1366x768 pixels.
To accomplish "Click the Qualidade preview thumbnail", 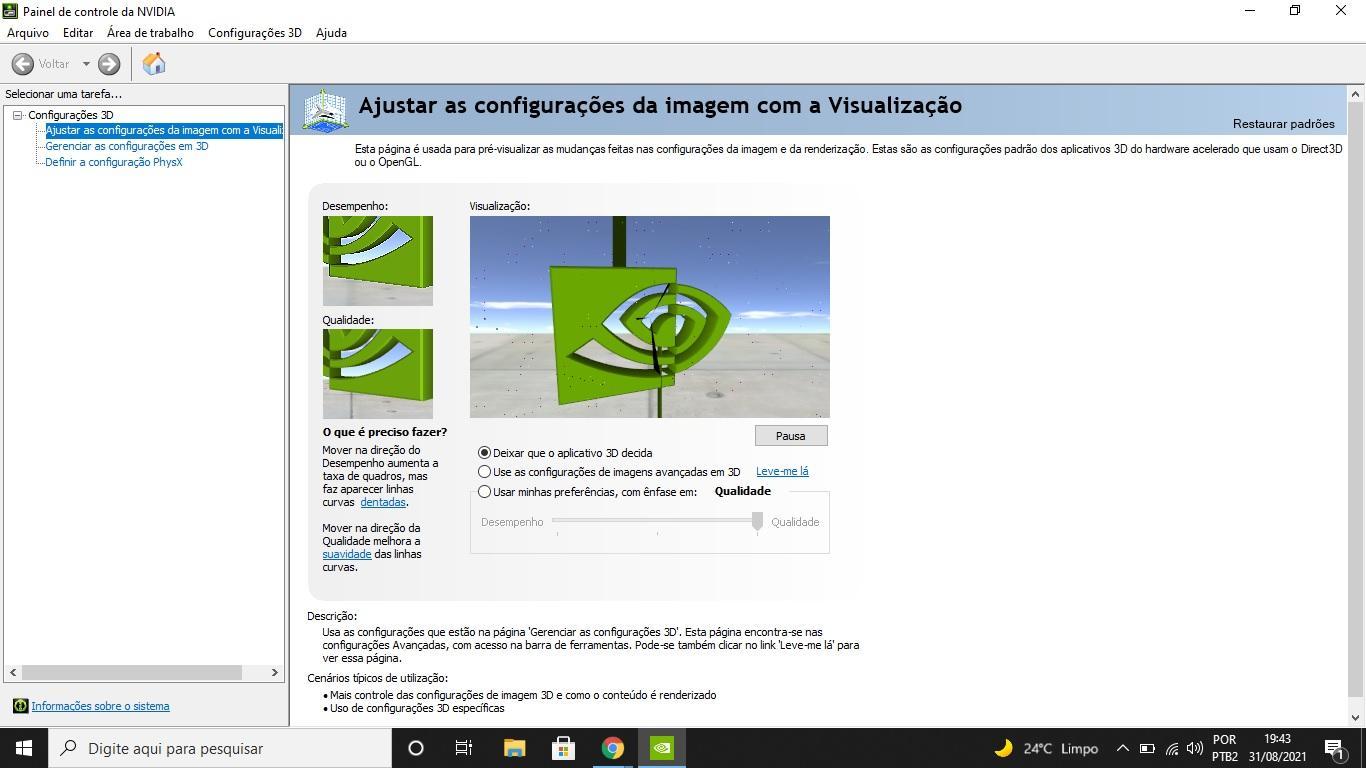I will [x=378, y=374].
